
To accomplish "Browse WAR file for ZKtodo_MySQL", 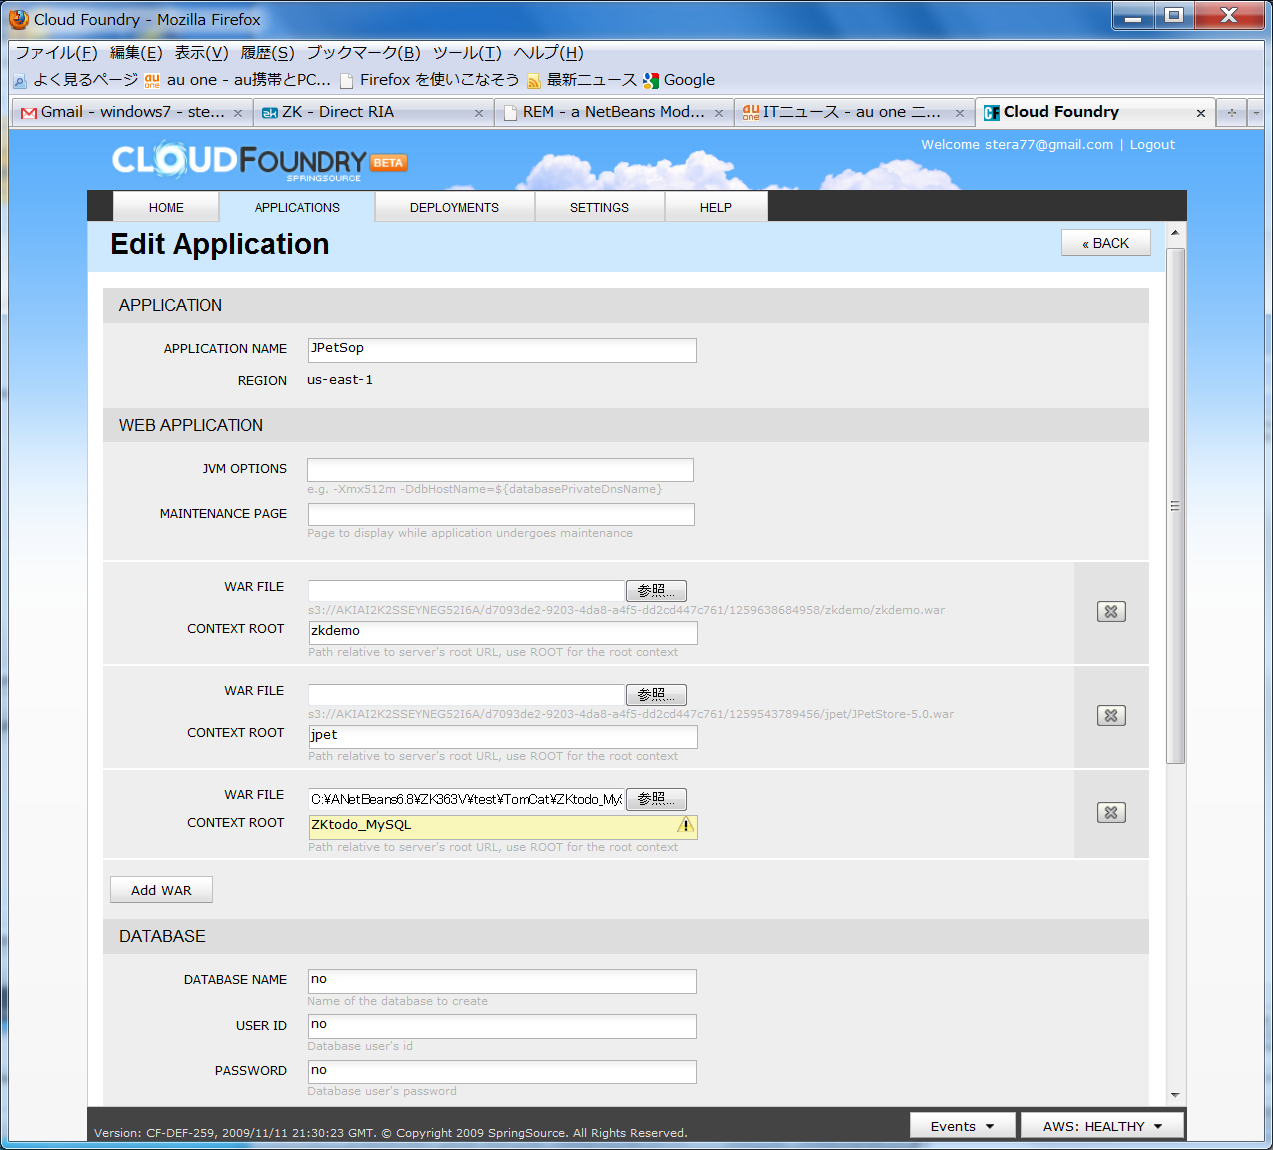I will coord(656,799).
